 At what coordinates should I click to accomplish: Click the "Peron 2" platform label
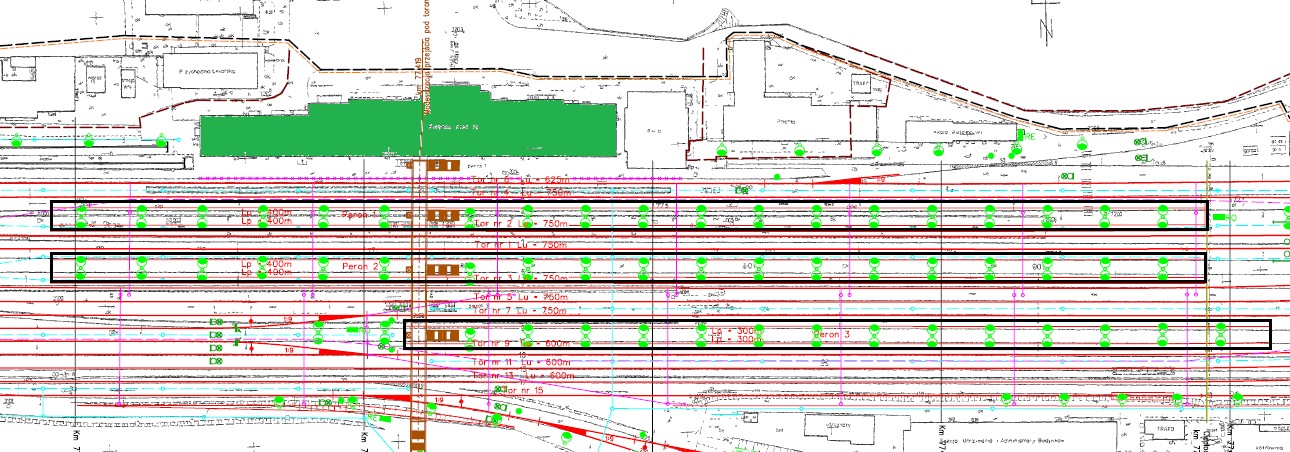(x=361, y=267)
